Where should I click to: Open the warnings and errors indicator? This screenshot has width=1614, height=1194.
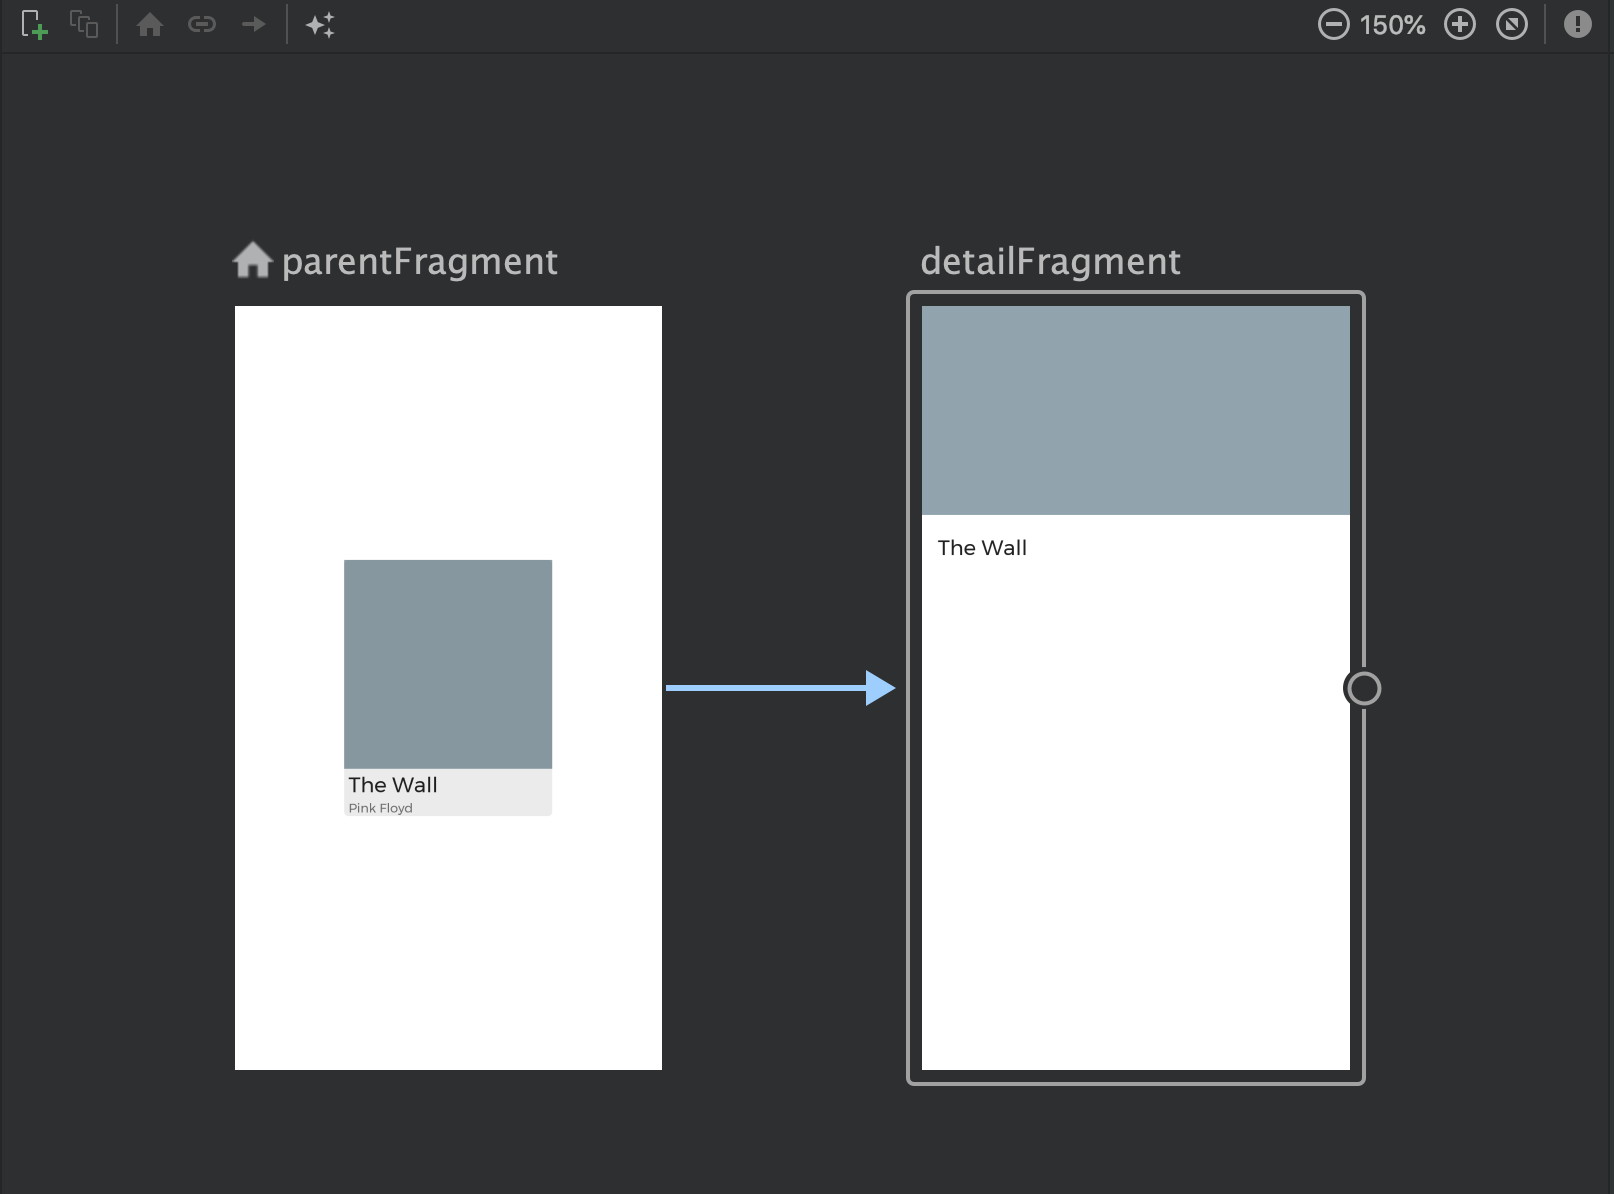click(x=1577, y=25)
